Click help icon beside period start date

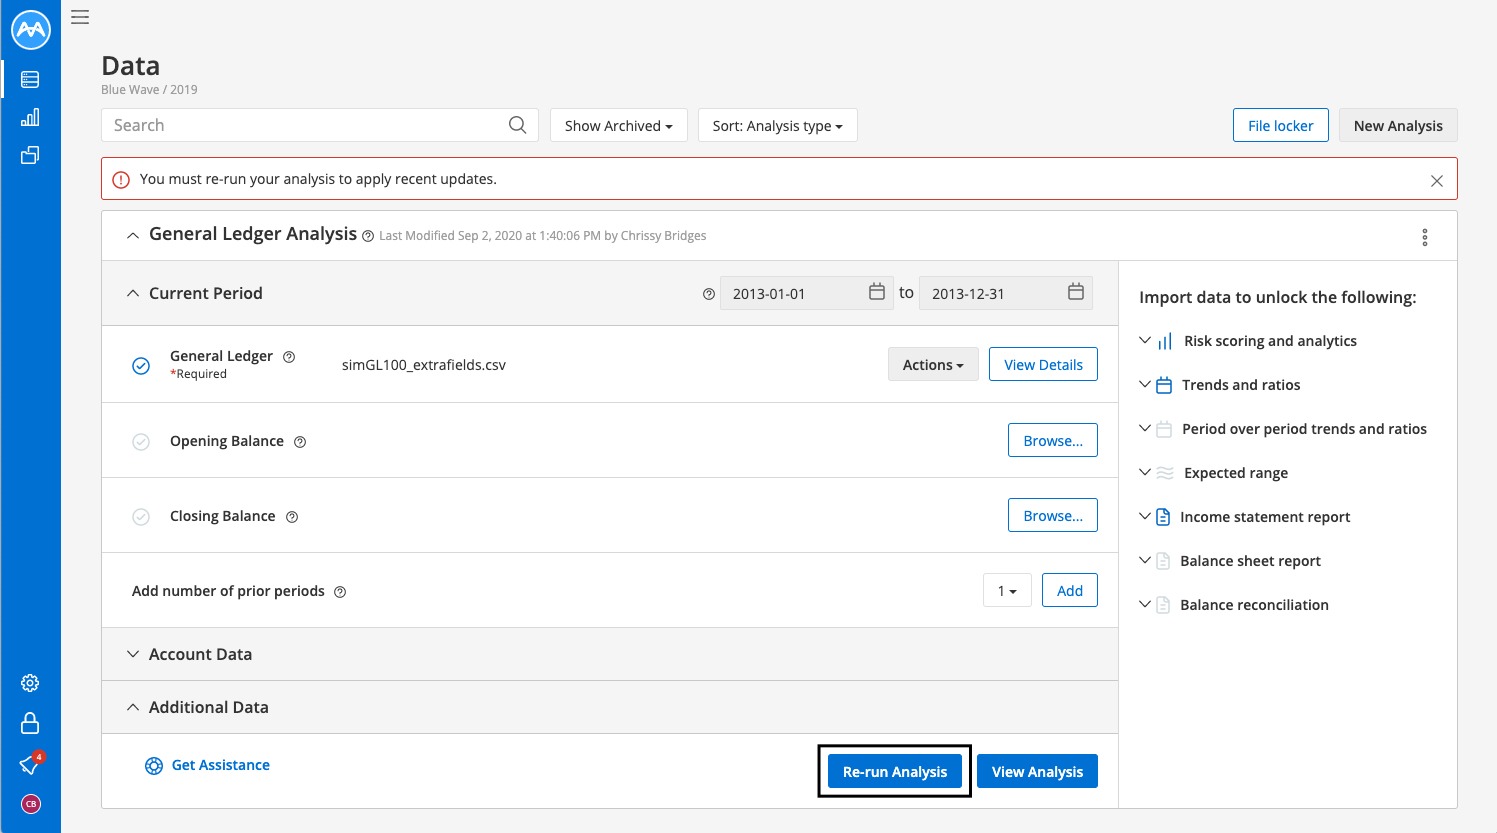709,294
